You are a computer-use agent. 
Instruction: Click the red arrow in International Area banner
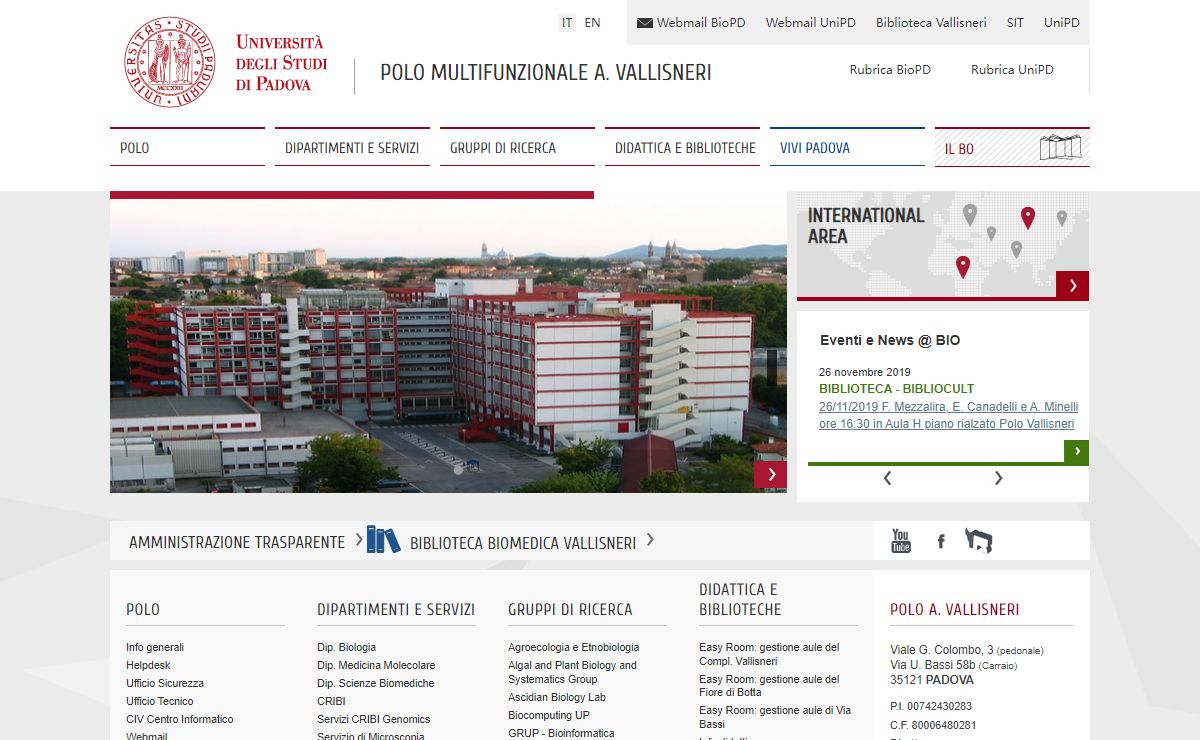coord(1073,285)
